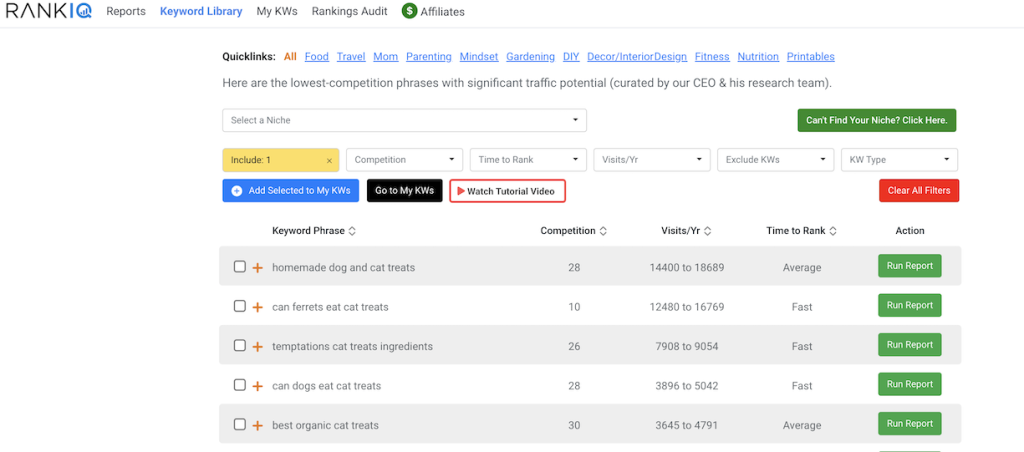Select the Travel quicklink
The width and height of the screenshot is (1024, 452).
[351, 57]
